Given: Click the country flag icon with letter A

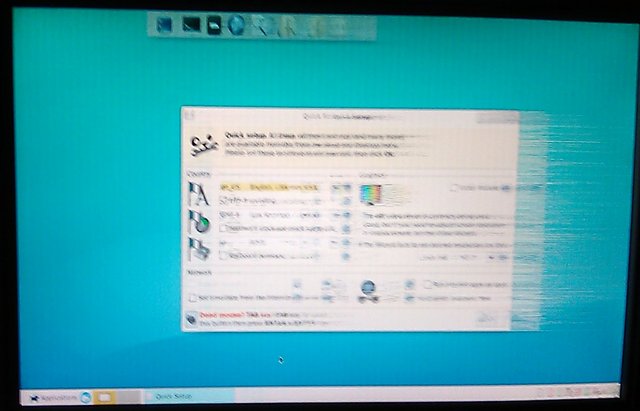Looking at the screenshot, I should point(198,194).
